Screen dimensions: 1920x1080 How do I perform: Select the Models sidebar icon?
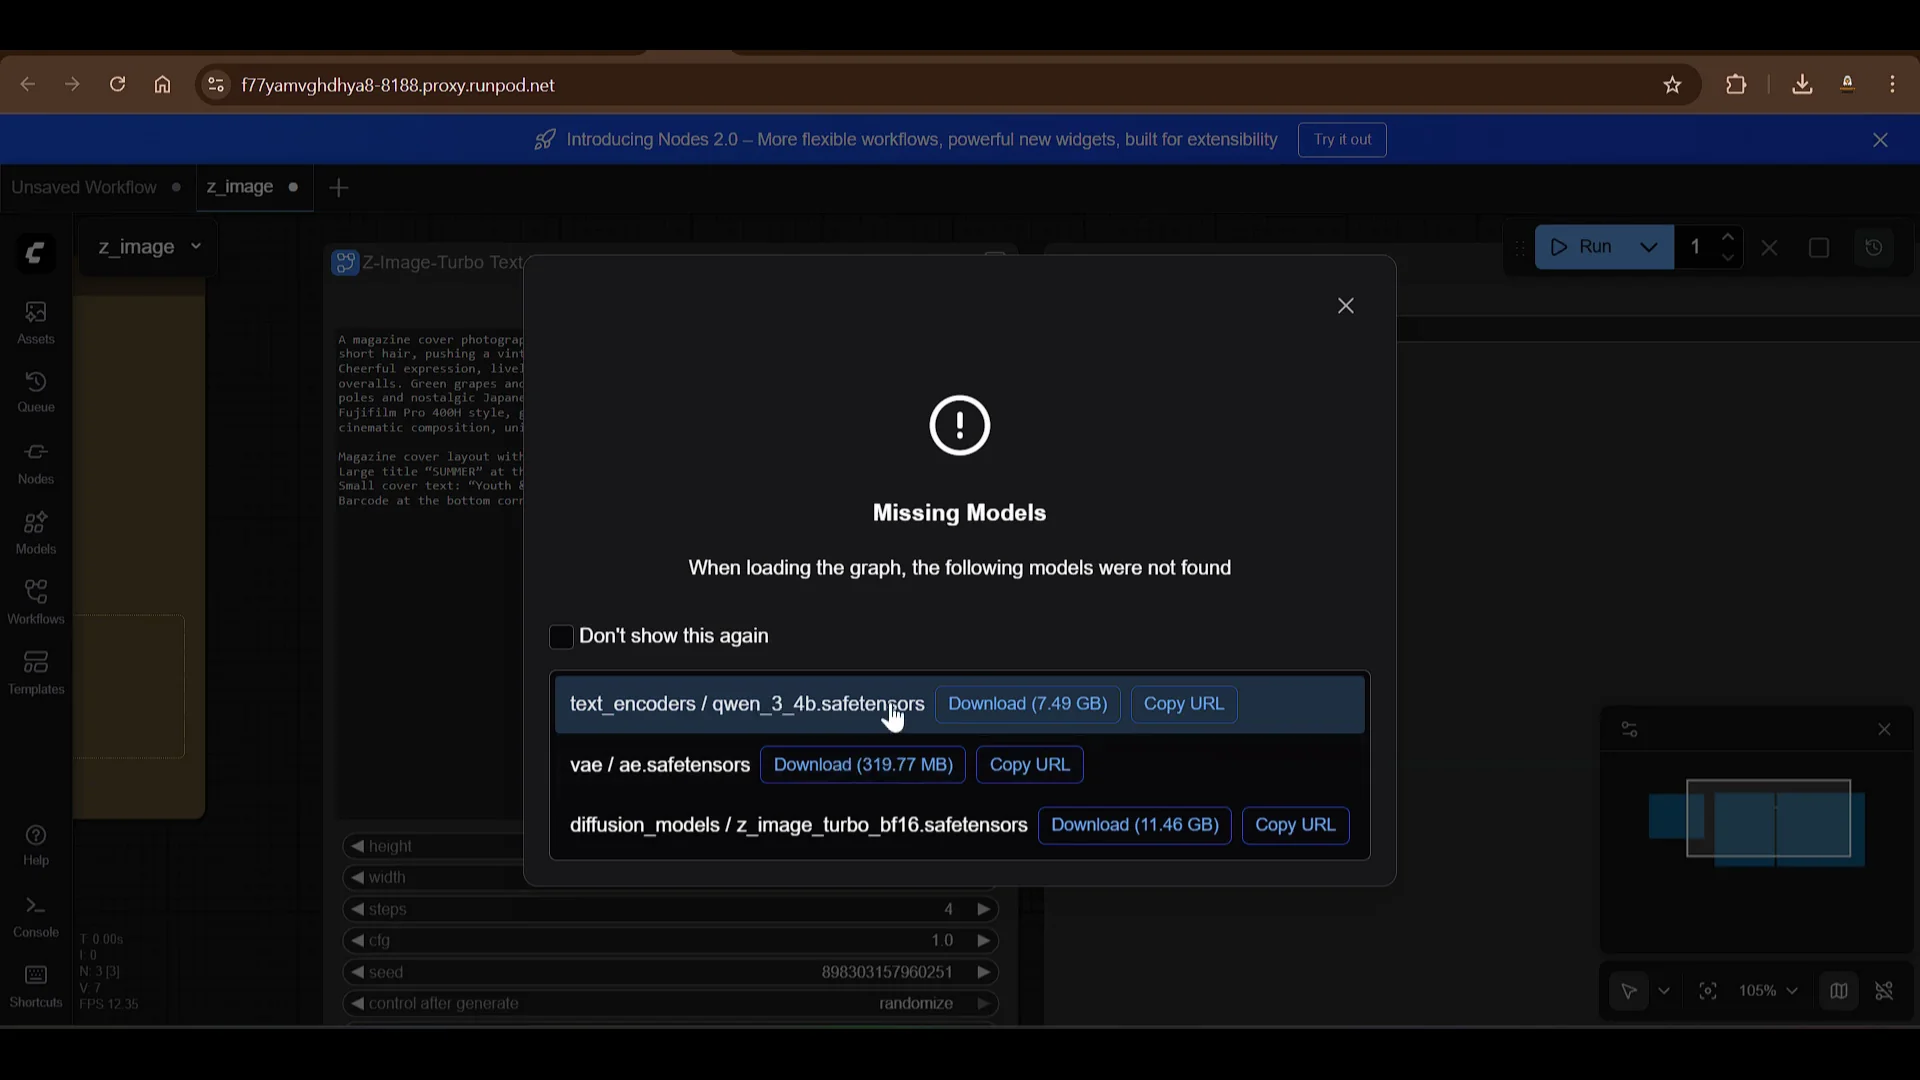coord(35,530)
